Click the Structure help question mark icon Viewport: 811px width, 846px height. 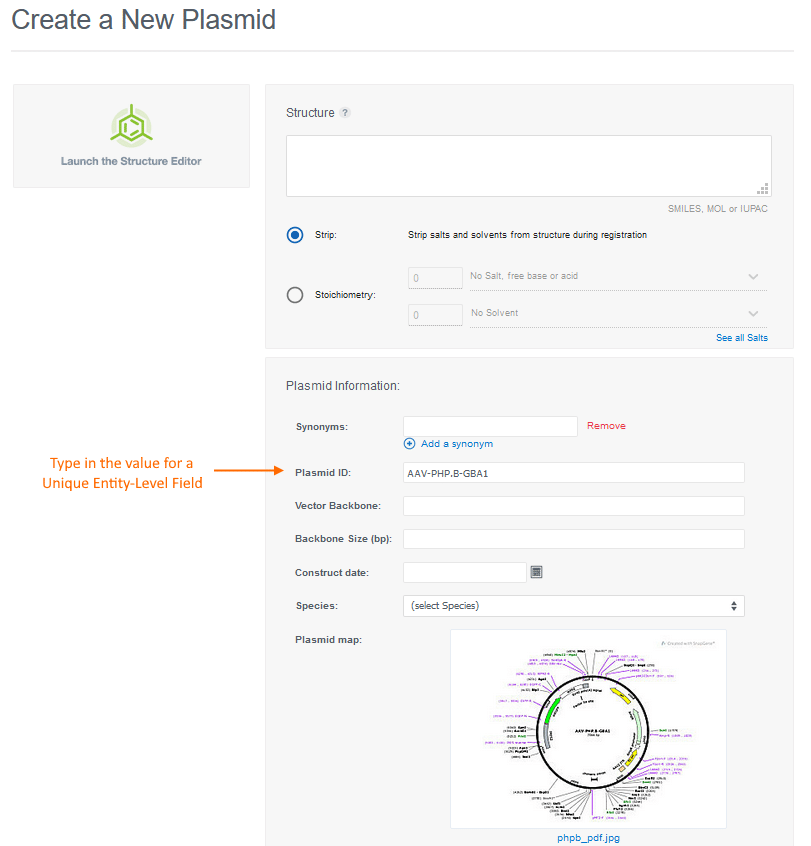345,113
